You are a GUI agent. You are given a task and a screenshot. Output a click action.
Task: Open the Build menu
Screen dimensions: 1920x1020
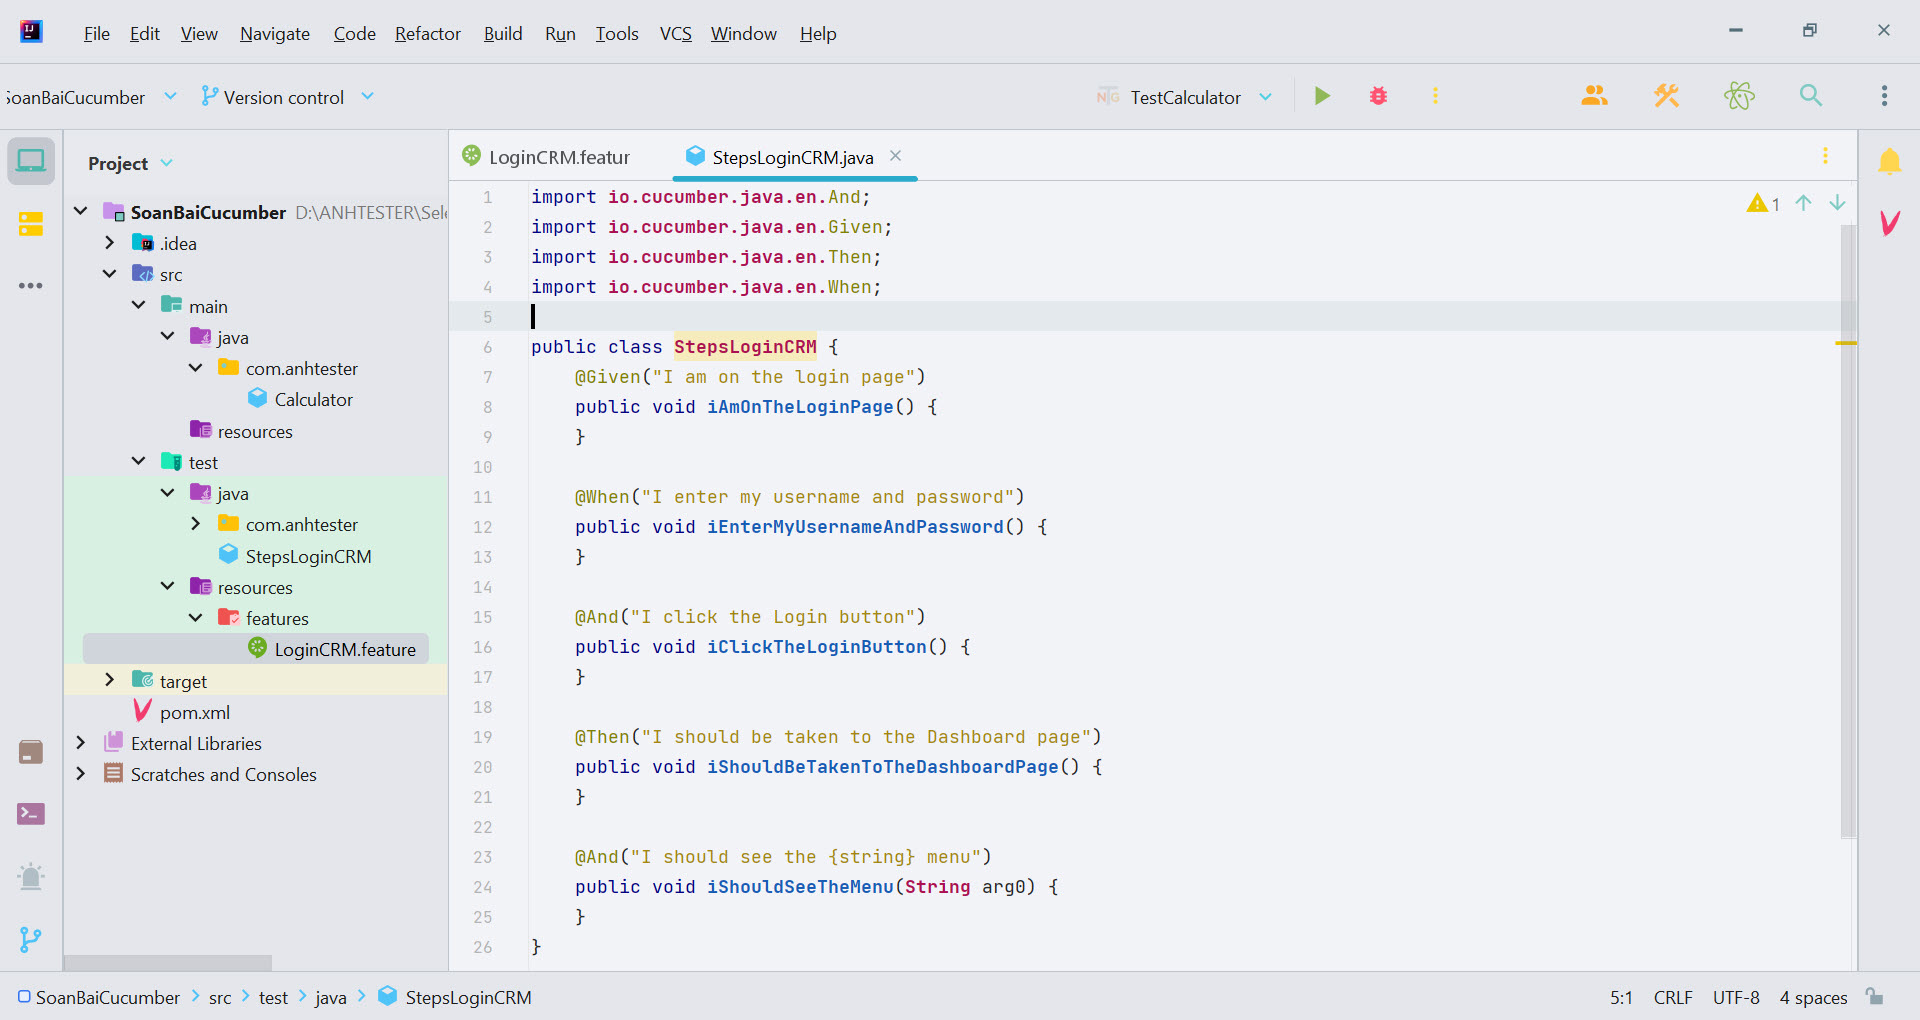coord(503,34)
